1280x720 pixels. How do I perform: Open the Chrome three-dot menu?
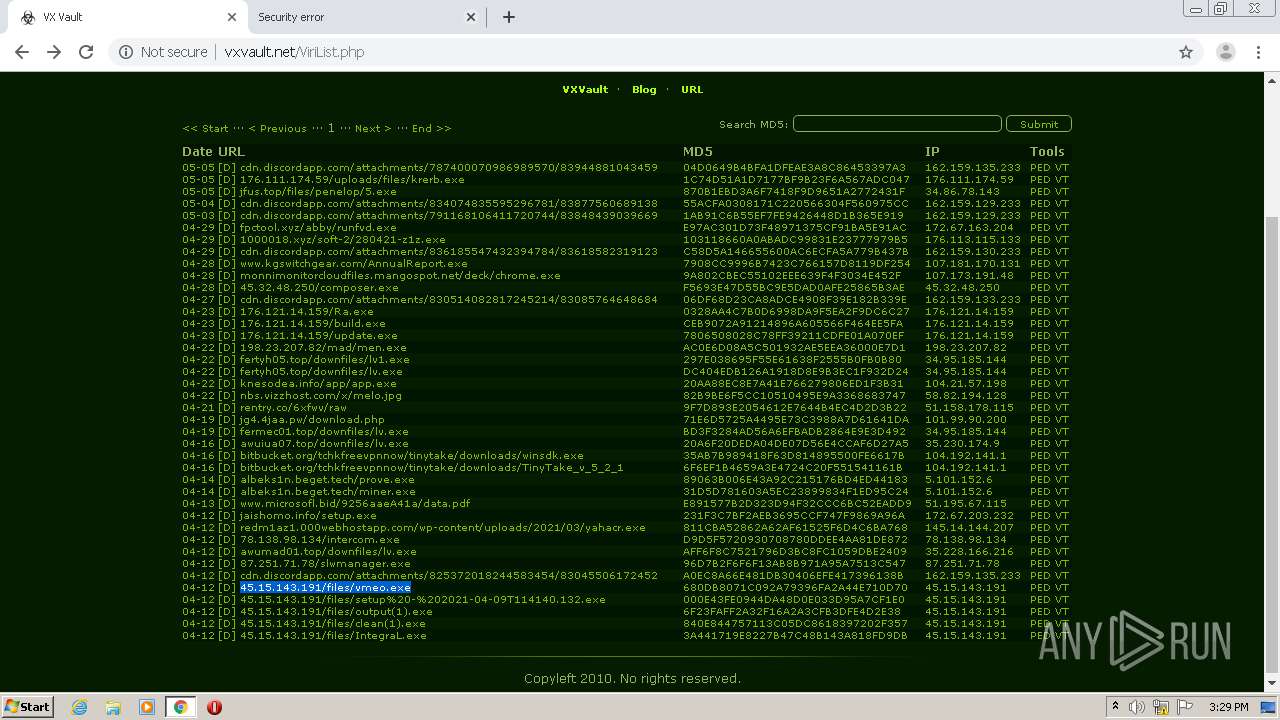click(1258, 52)
